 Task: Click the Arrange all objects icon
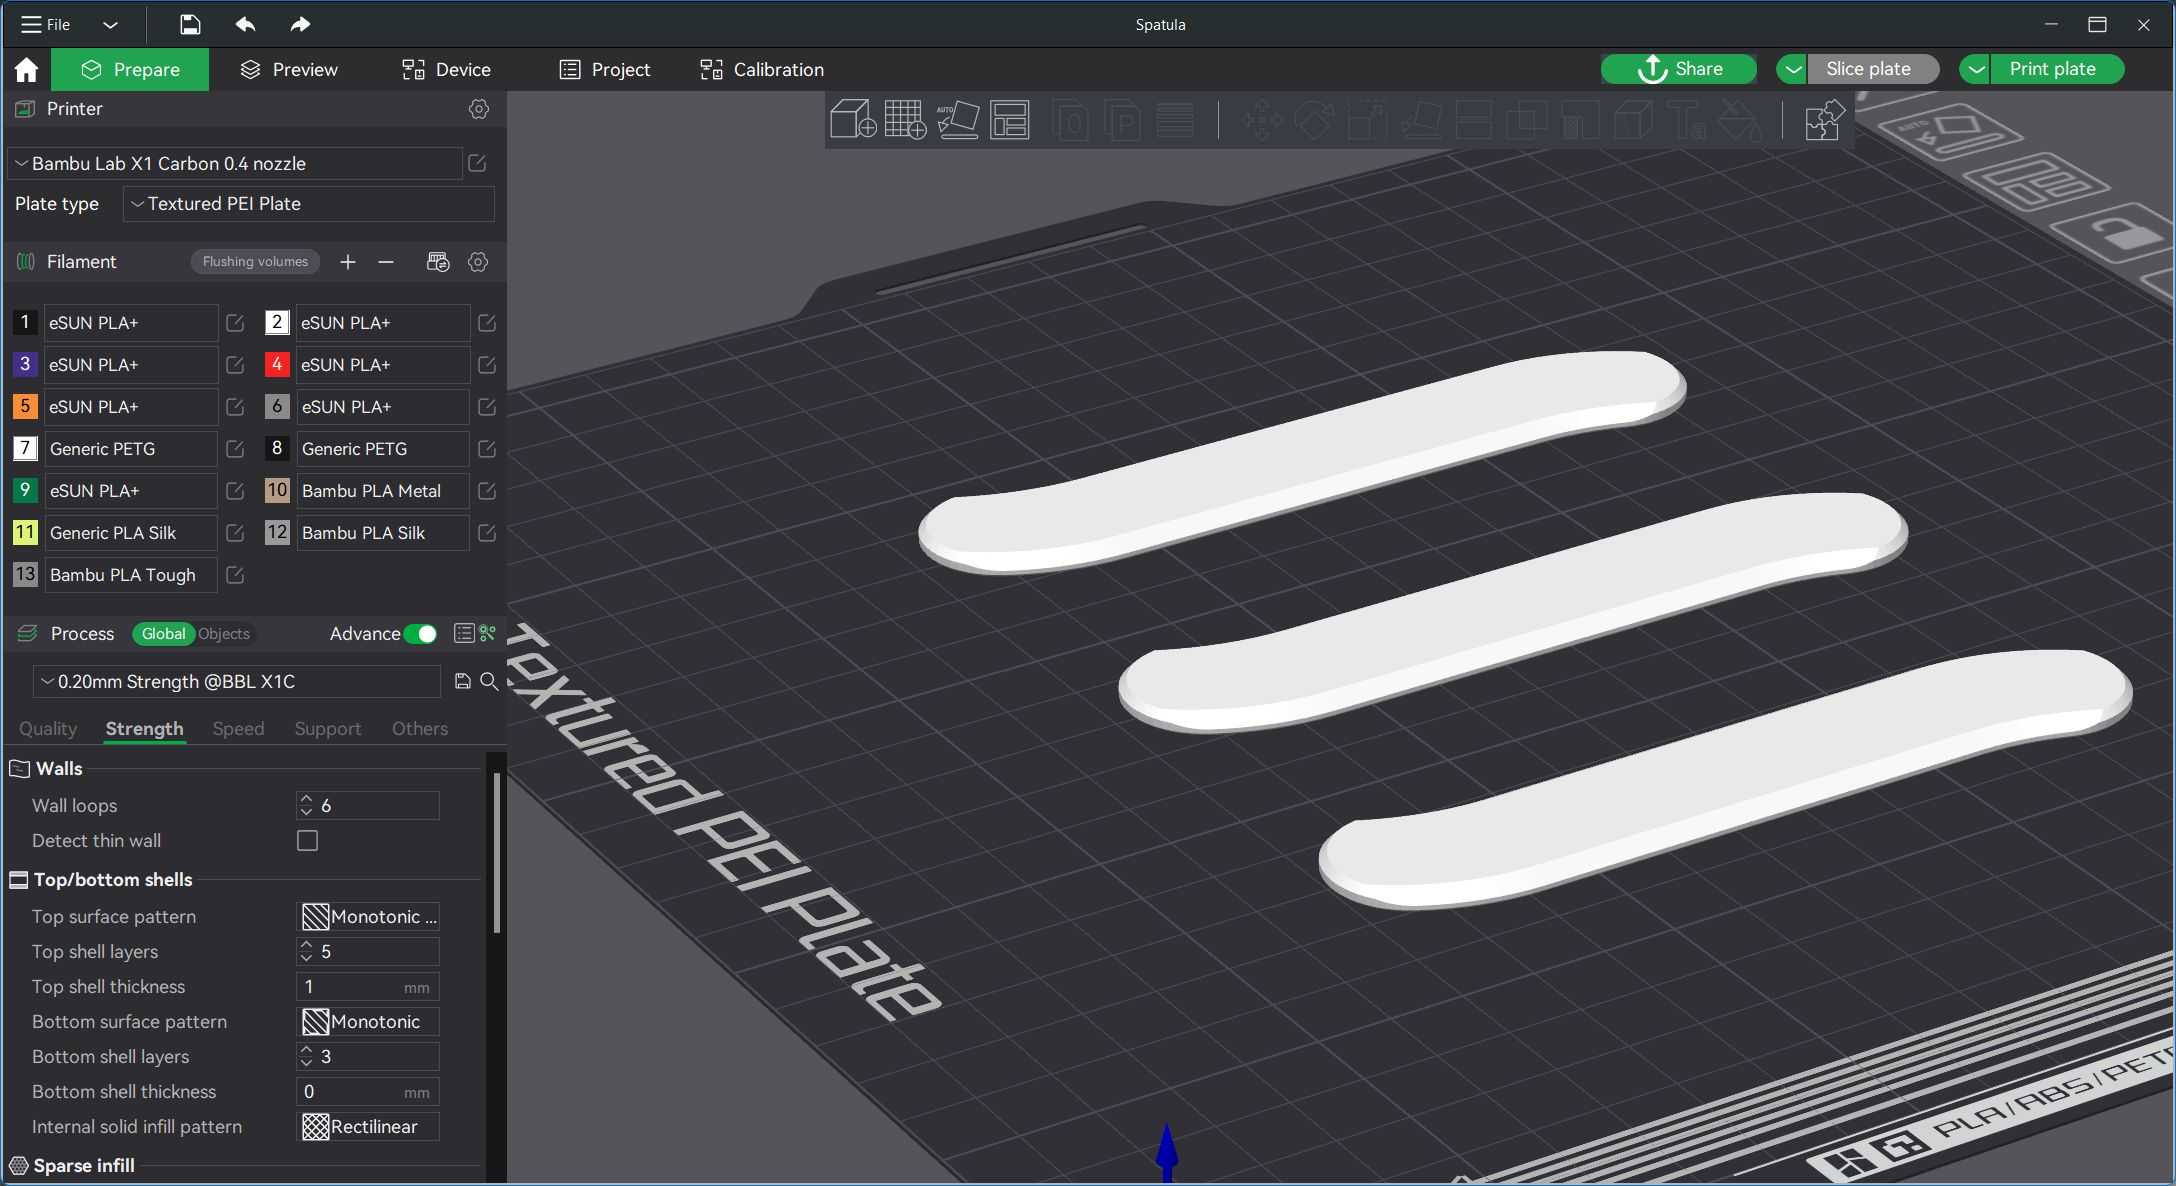coord(1009,120)
